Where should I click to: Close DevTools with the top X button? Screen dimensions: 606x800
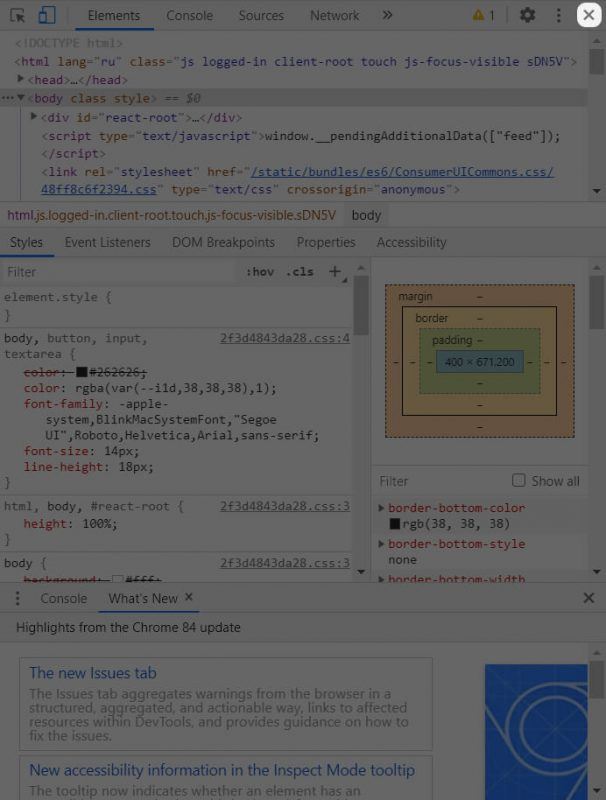[x=589, y=15]
